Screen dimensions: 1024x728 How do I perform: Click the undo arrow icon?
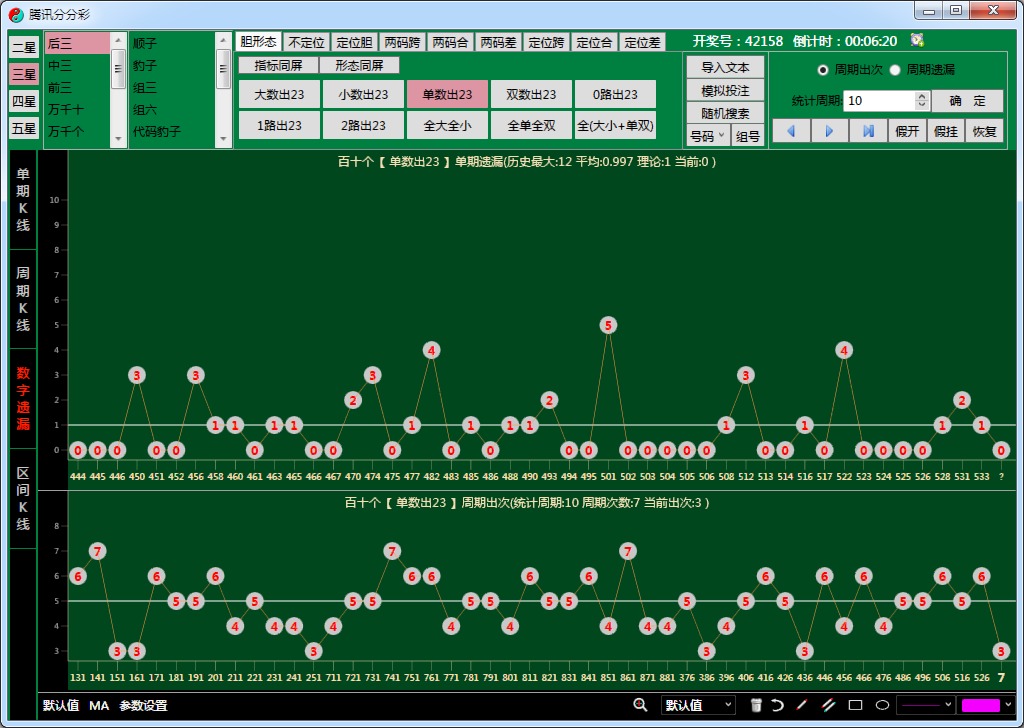point(777,705)
